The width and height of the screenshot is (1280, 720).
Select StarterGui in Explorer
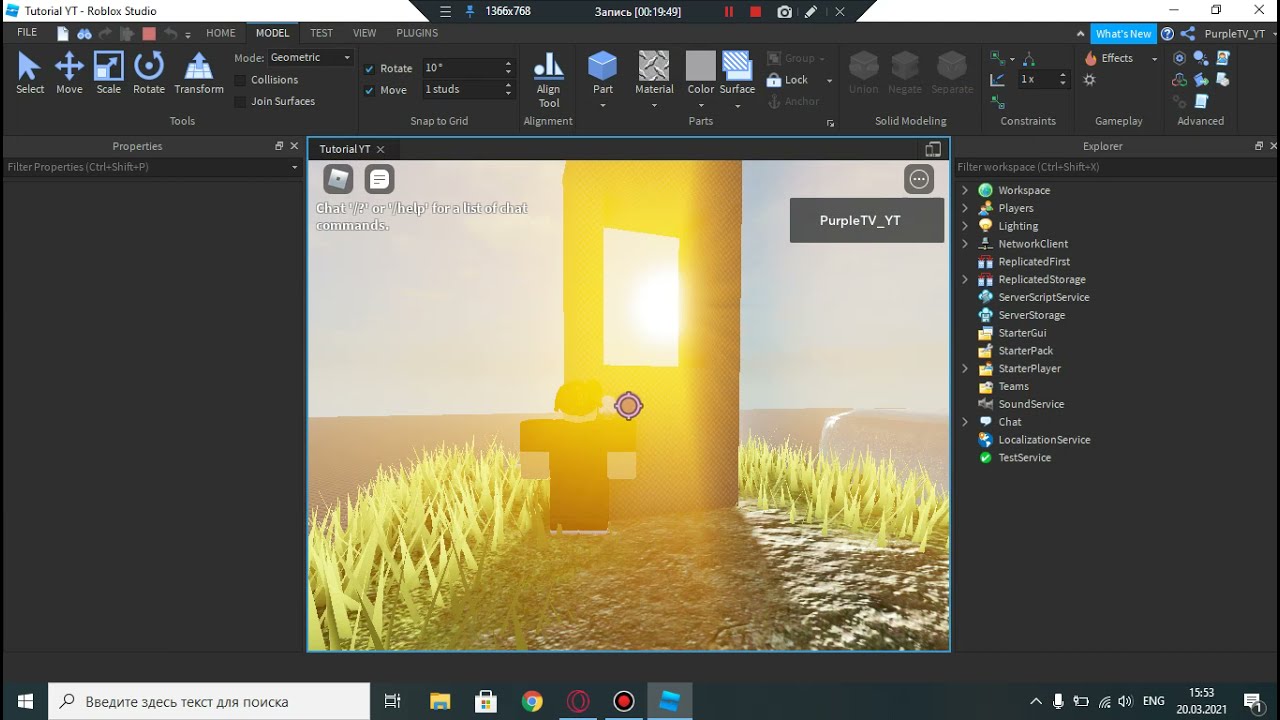(1022, 333)
